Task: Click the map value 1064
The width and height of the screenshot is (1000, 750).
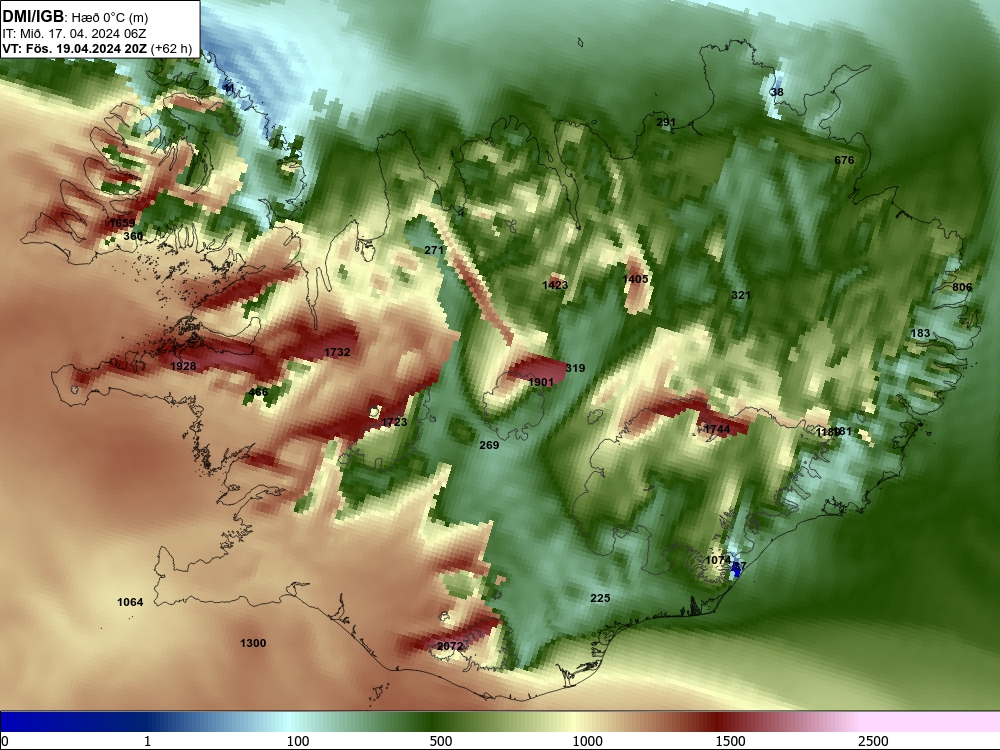Action: click(x=130, y=602)
